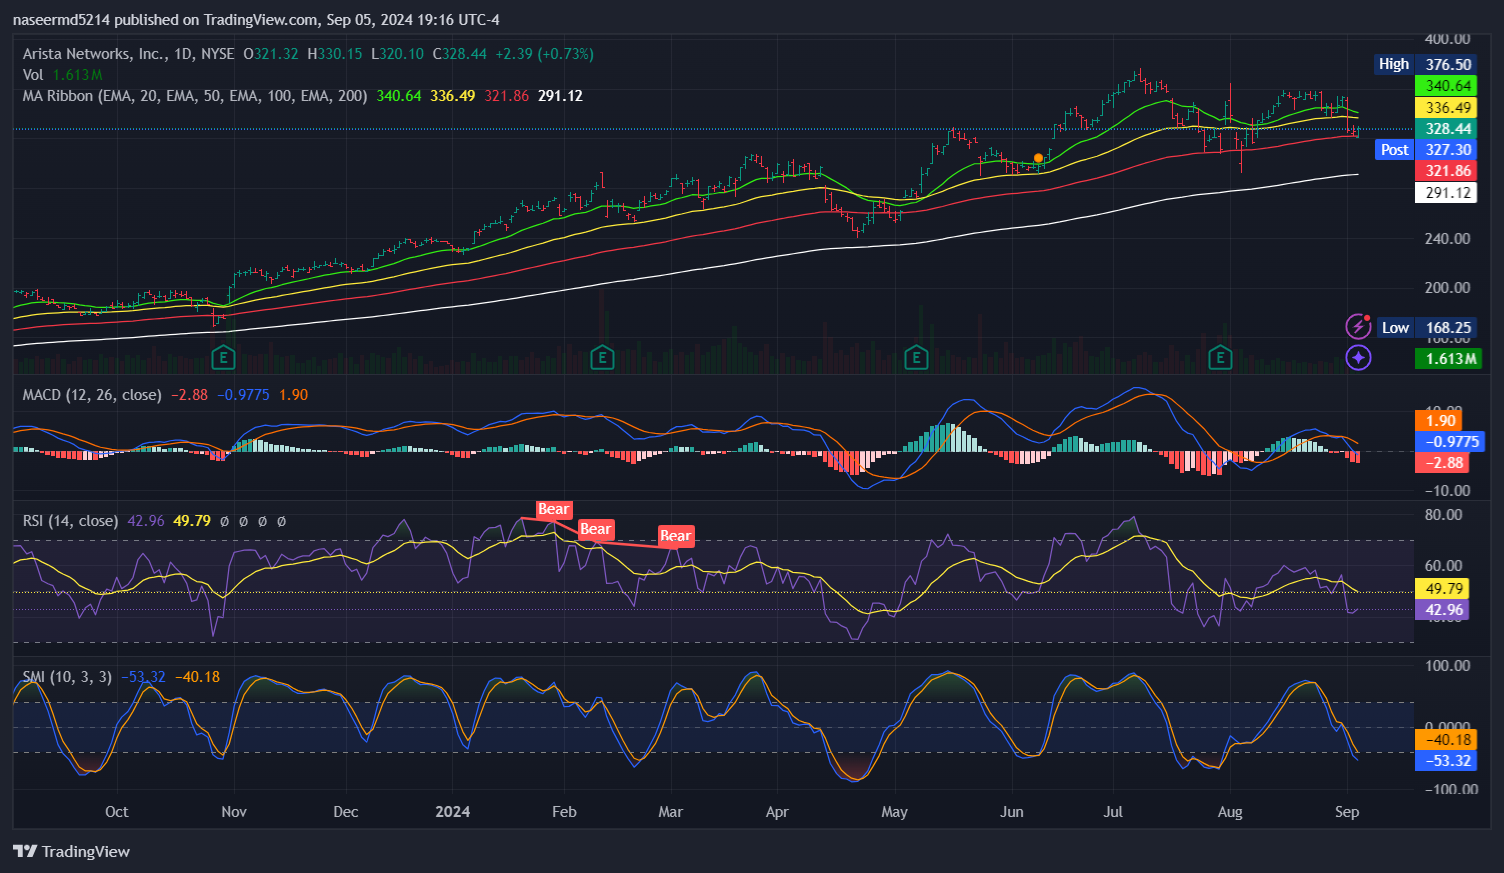The width and height of the screenshot is (1504, 873).
Task: Open the RSI (14, close) legend
Action: pyautogui.click(x=70, y=521)
